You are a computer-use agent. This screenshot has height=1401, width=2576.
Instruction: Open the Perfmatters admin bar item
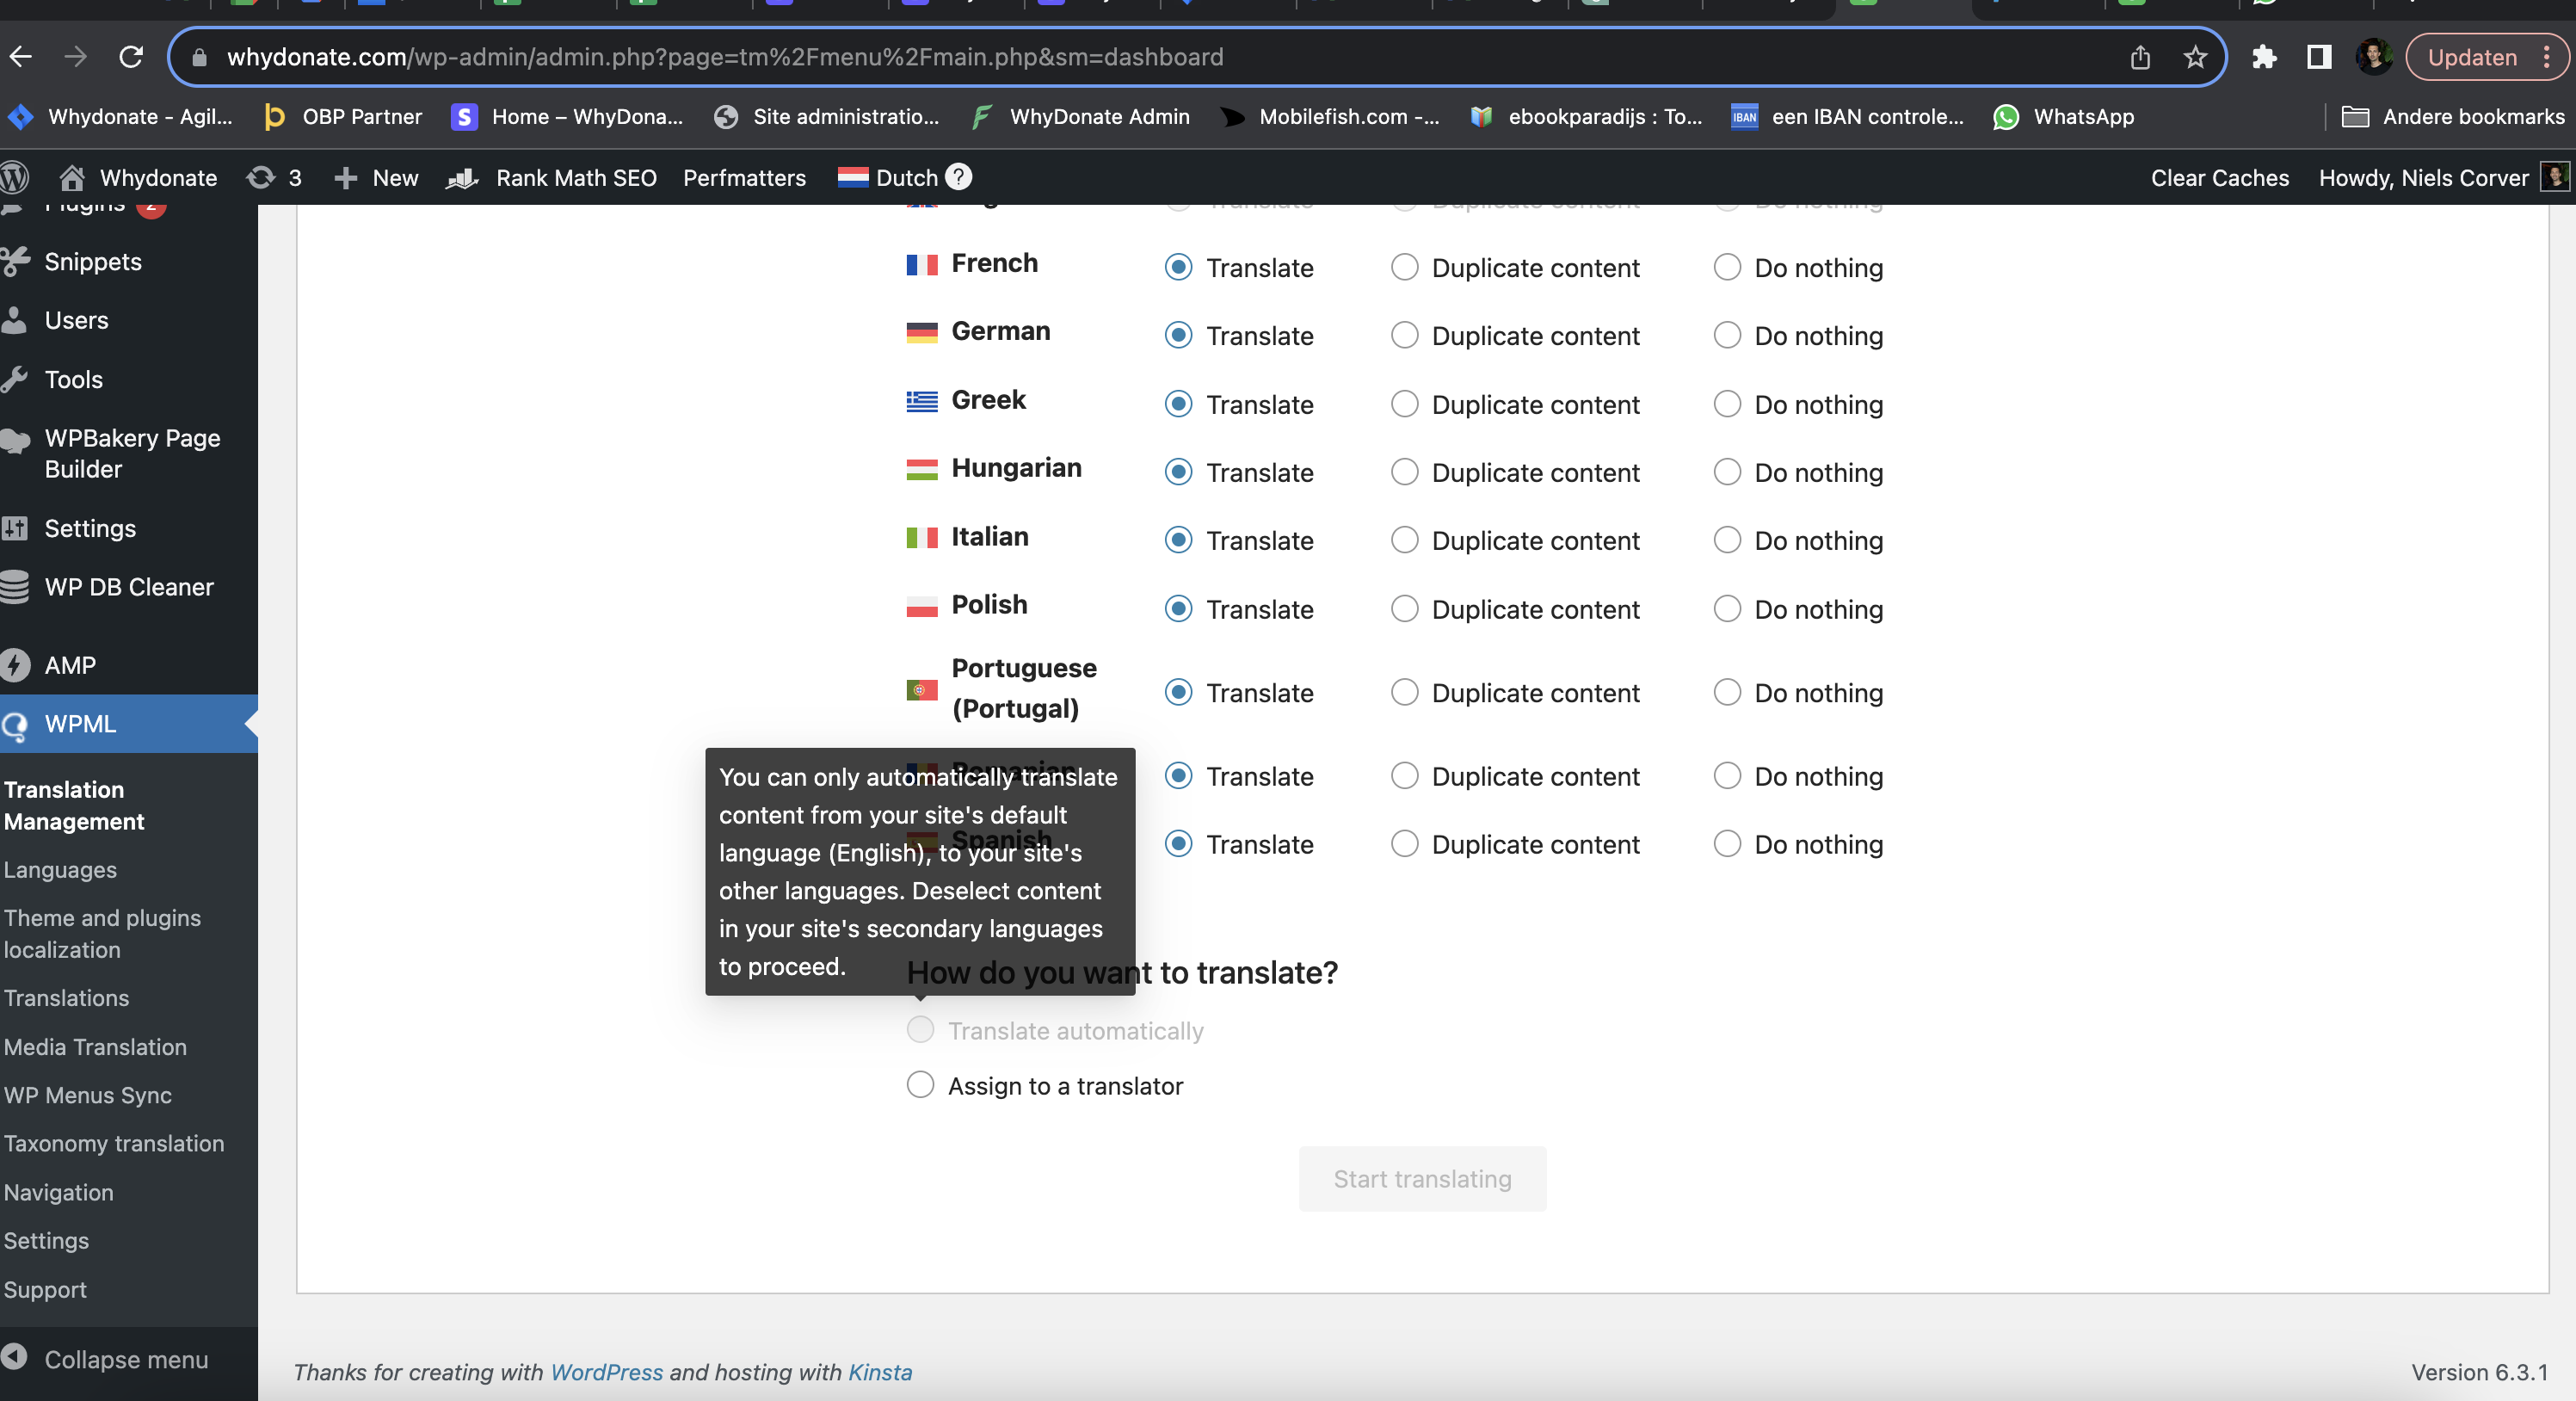744,178
